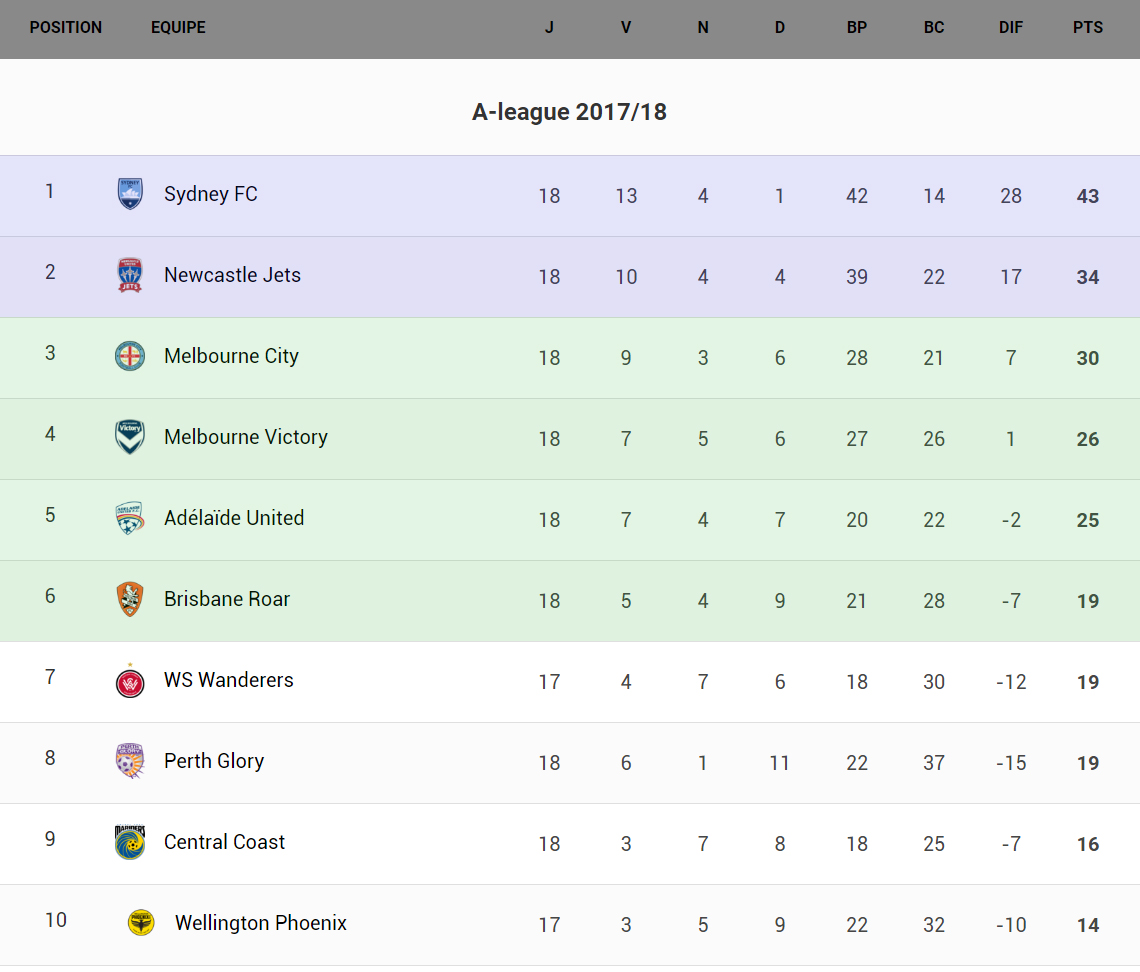The height and width of the screenshot is (972, 1140).
Task: Sort by the DIF column header
Action: pyautogui.click(x=1011, y=28)
